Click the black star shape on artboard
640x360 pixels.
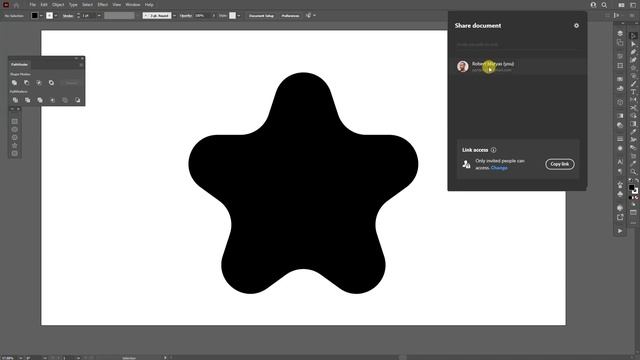pos(303,184)
